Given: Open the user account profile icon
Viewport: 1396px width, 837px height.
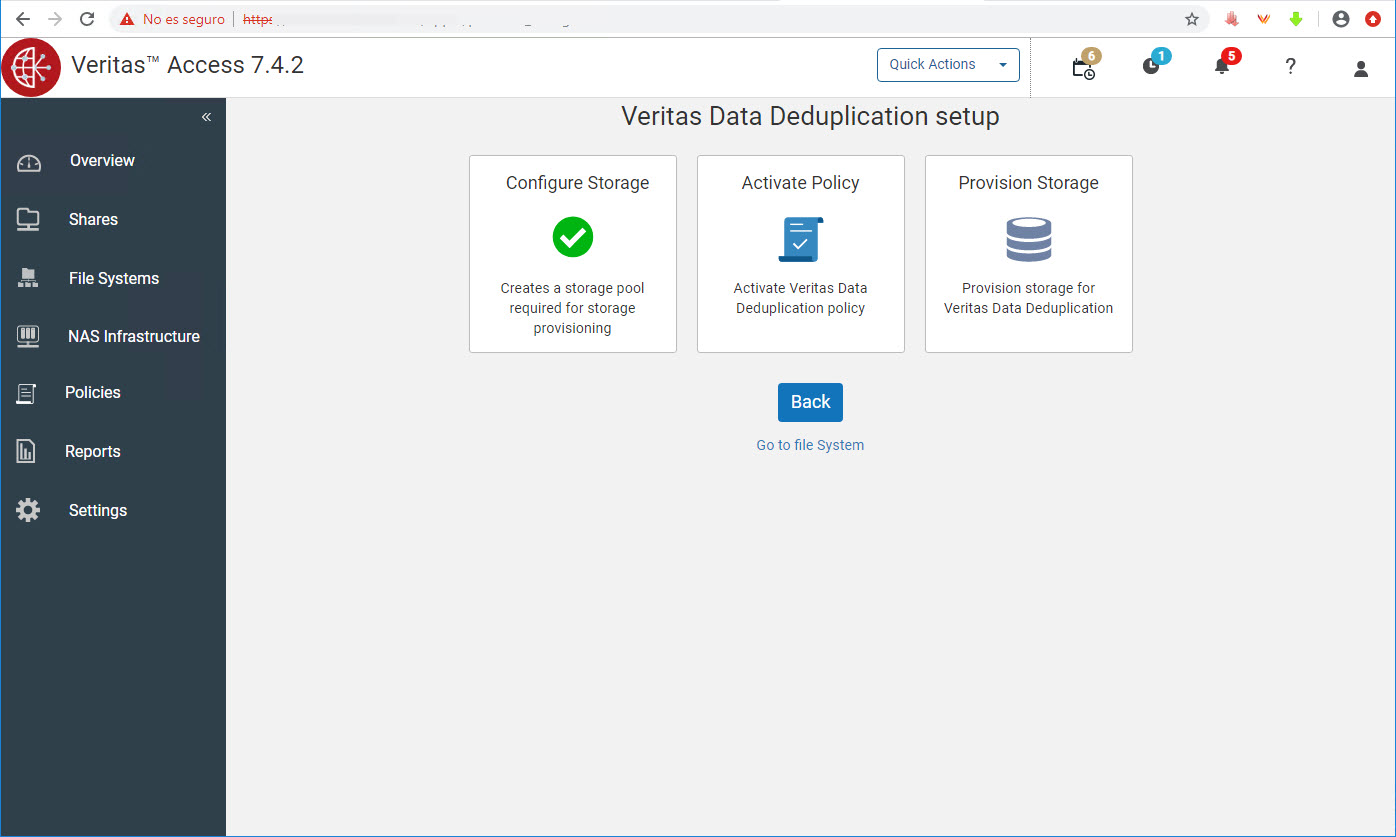Looking at the screenshot, I should [x=1361, y=68].
